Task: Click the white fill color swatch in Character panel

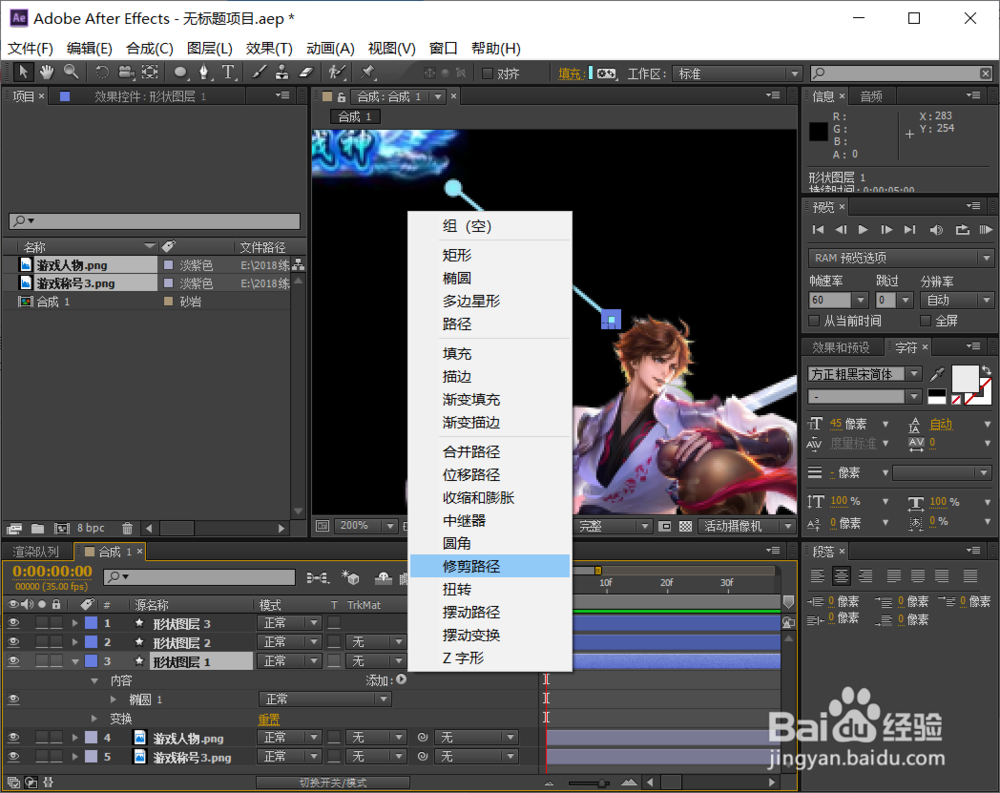Action: click(x=964, y=378)
